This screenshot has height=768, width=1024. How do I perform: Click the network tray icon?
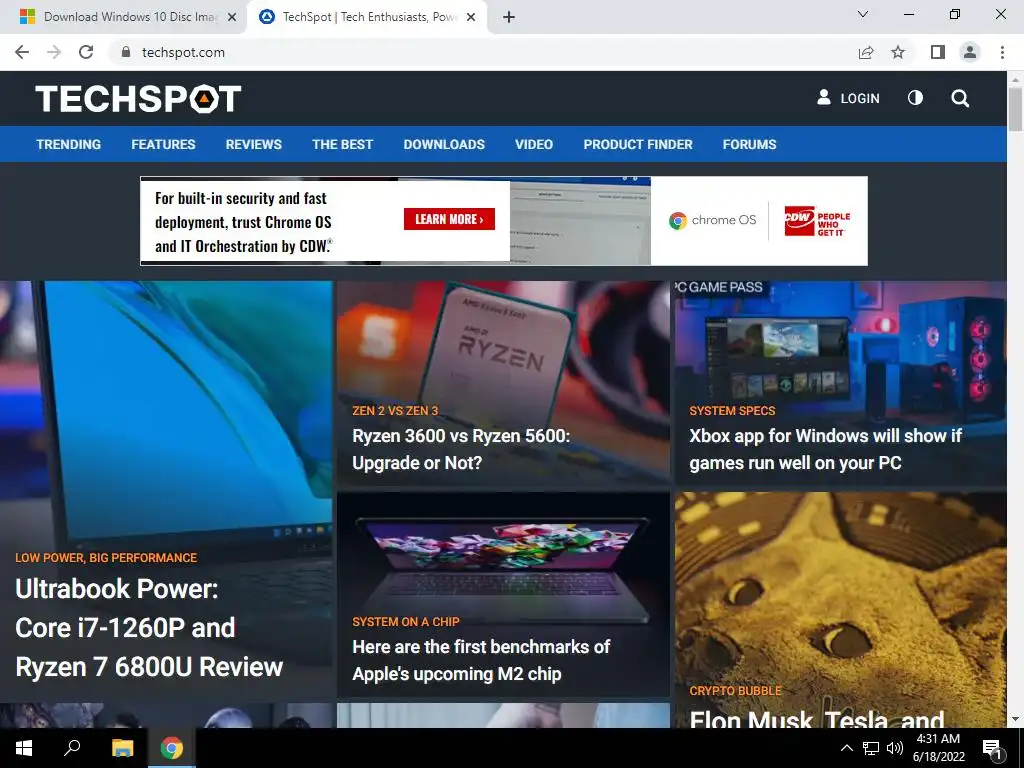871,748
